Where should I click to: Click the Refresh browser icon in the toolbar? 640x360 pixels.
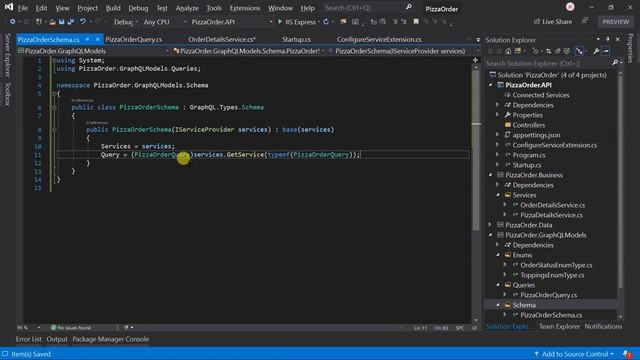pyautogui.click(x=326, y=22)
